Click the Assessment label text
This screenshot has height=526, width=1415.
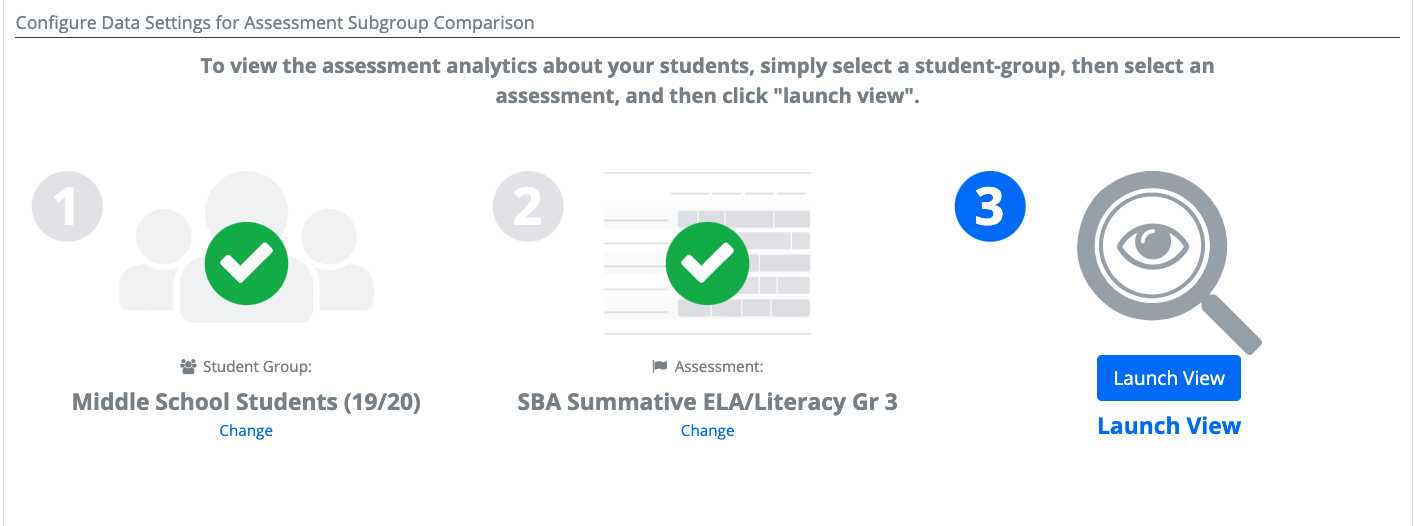[719, 367]
